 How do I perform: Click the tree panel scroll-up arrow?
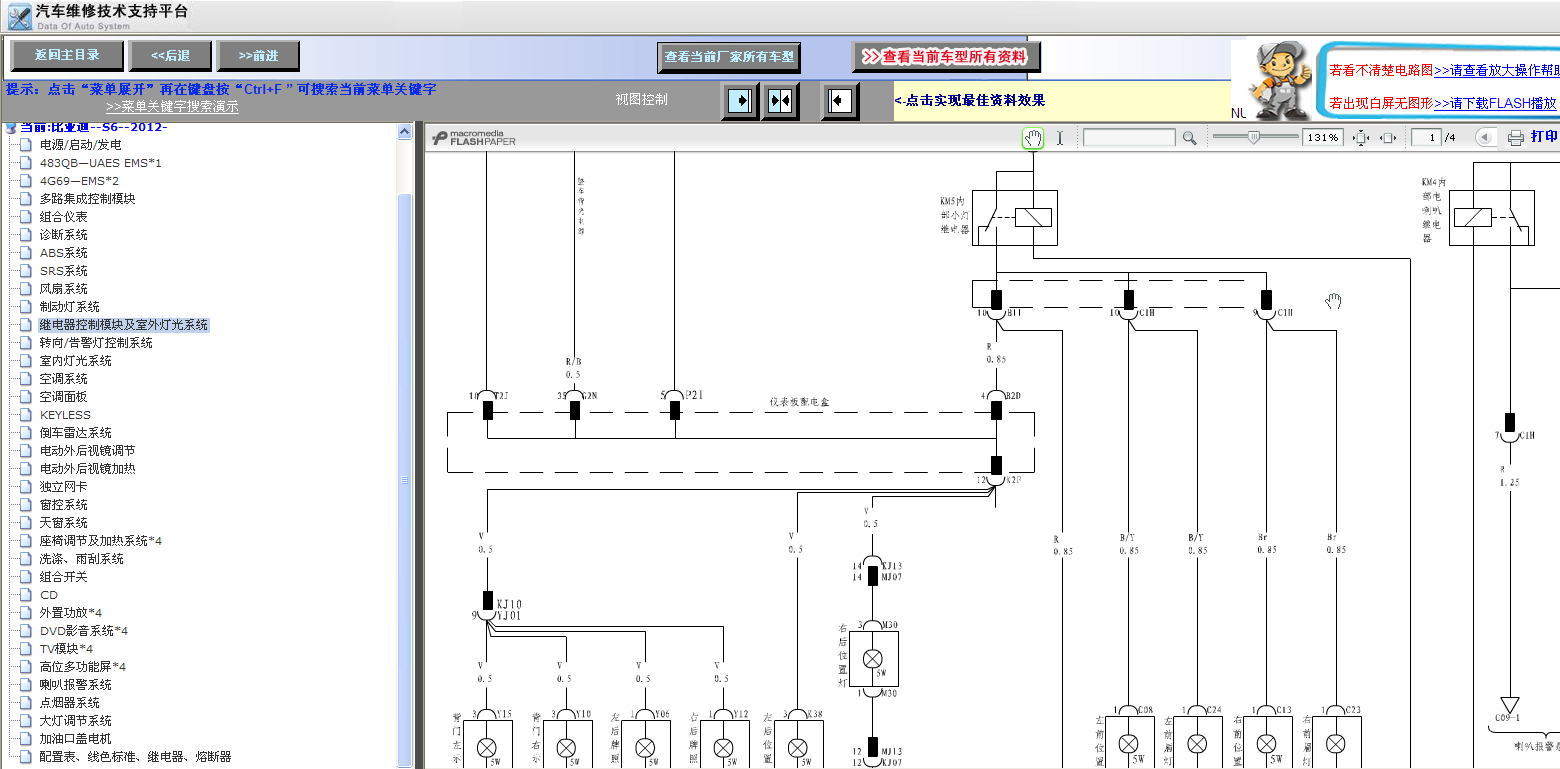pos(405,131)
